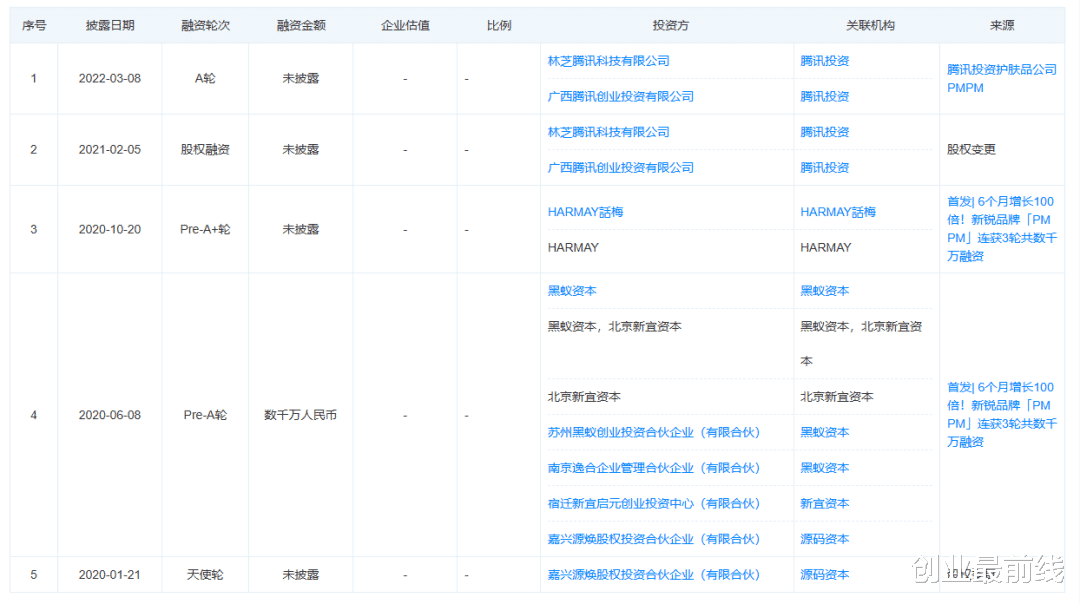Image resolution: width=1080 pixels, height=604 pixels.
Task: Click the 数千万人民币 amount cell
Action: pos(301,415)
